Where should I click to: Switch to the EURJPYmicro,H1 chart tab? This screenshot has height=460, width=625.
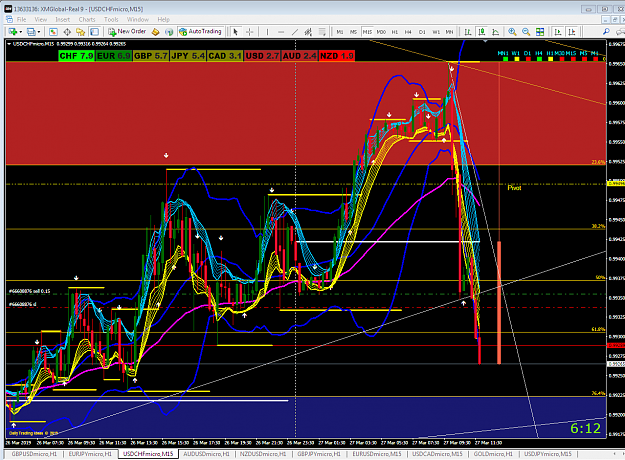click(90, 454)
